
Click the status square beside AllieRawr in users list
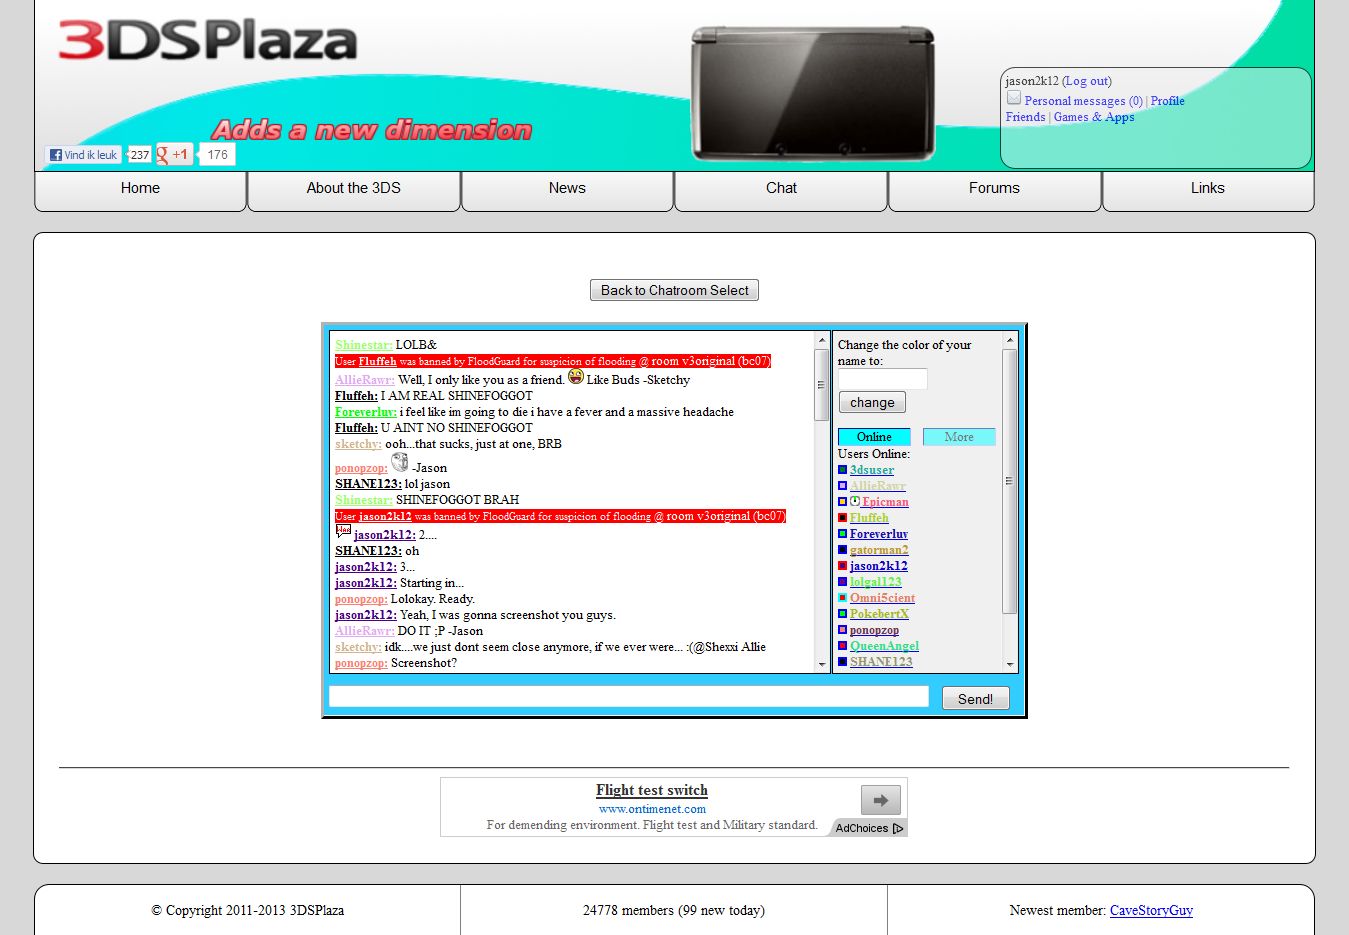[x=842, y=486]
